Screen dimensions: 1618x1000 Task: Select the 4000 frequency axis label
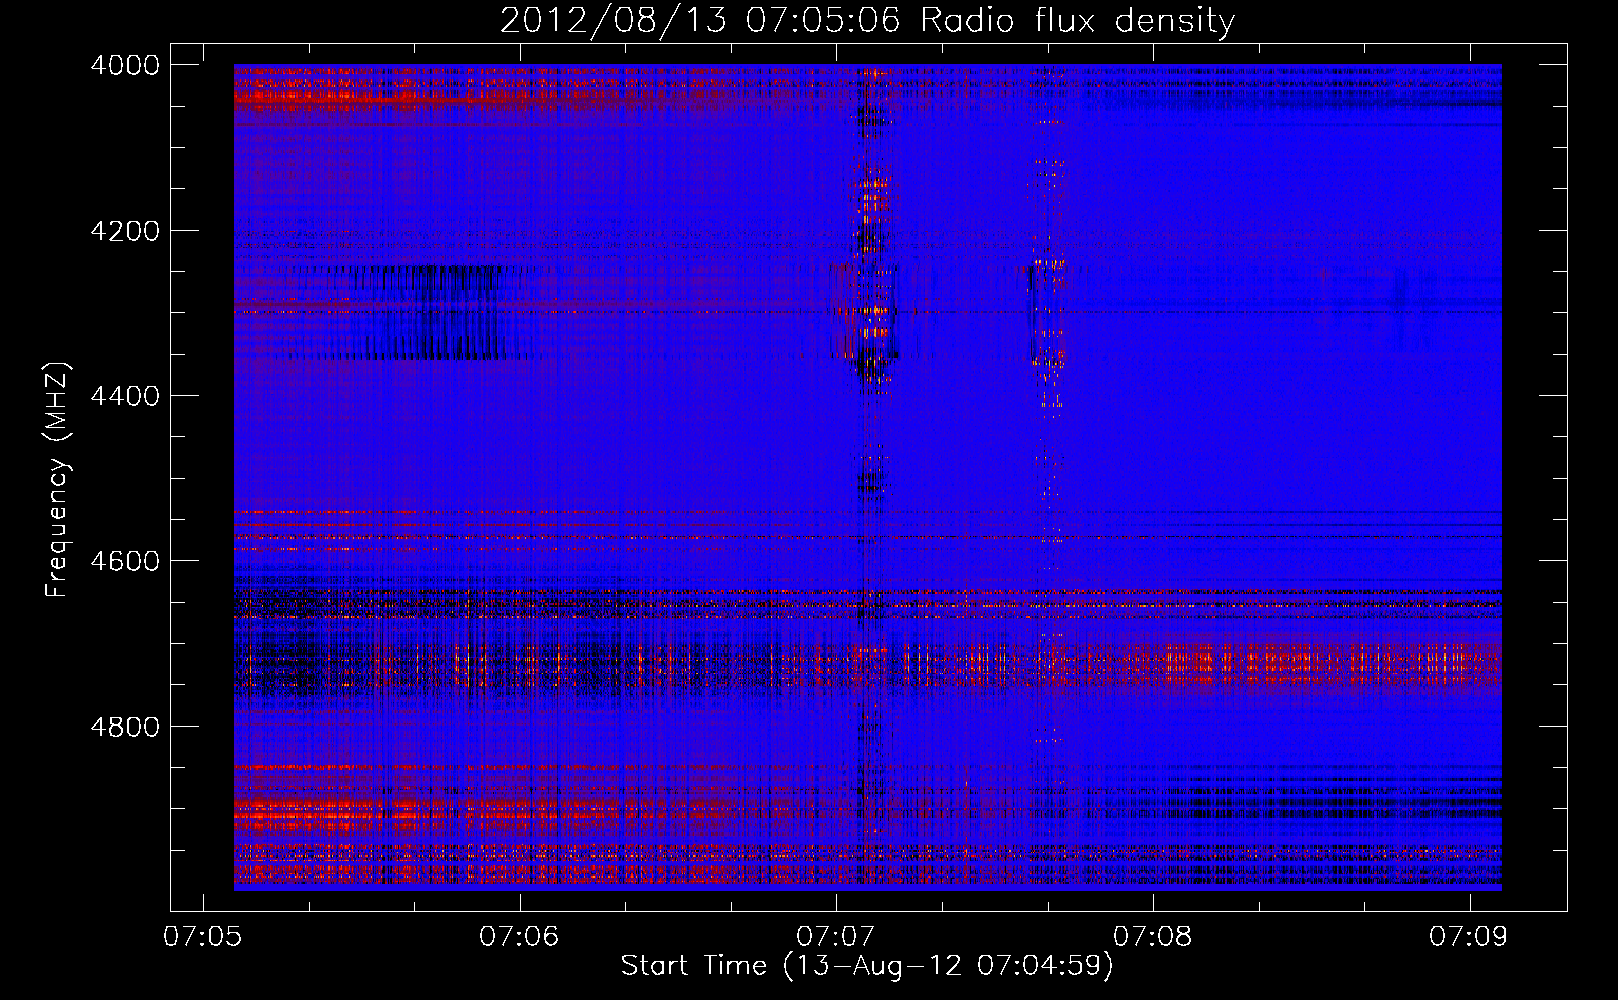tap(125, 65)
